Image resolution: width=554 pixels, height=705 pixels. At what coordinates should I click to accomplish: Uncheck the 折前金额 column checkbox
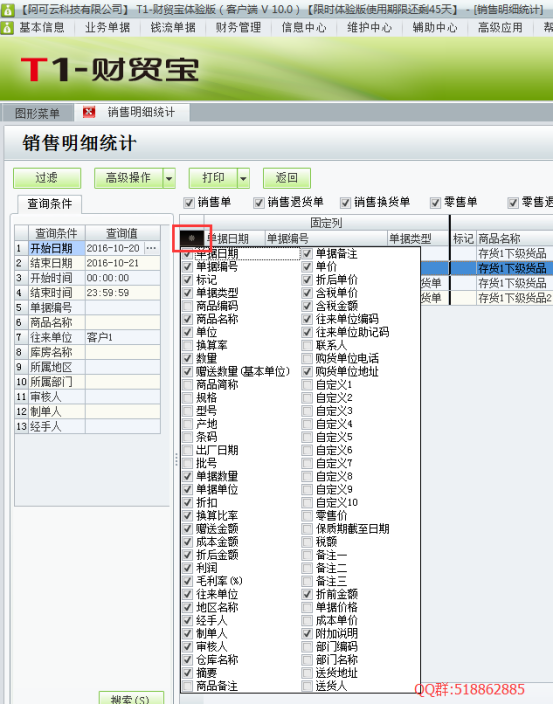pyautogui.click(x=307, y=594)
